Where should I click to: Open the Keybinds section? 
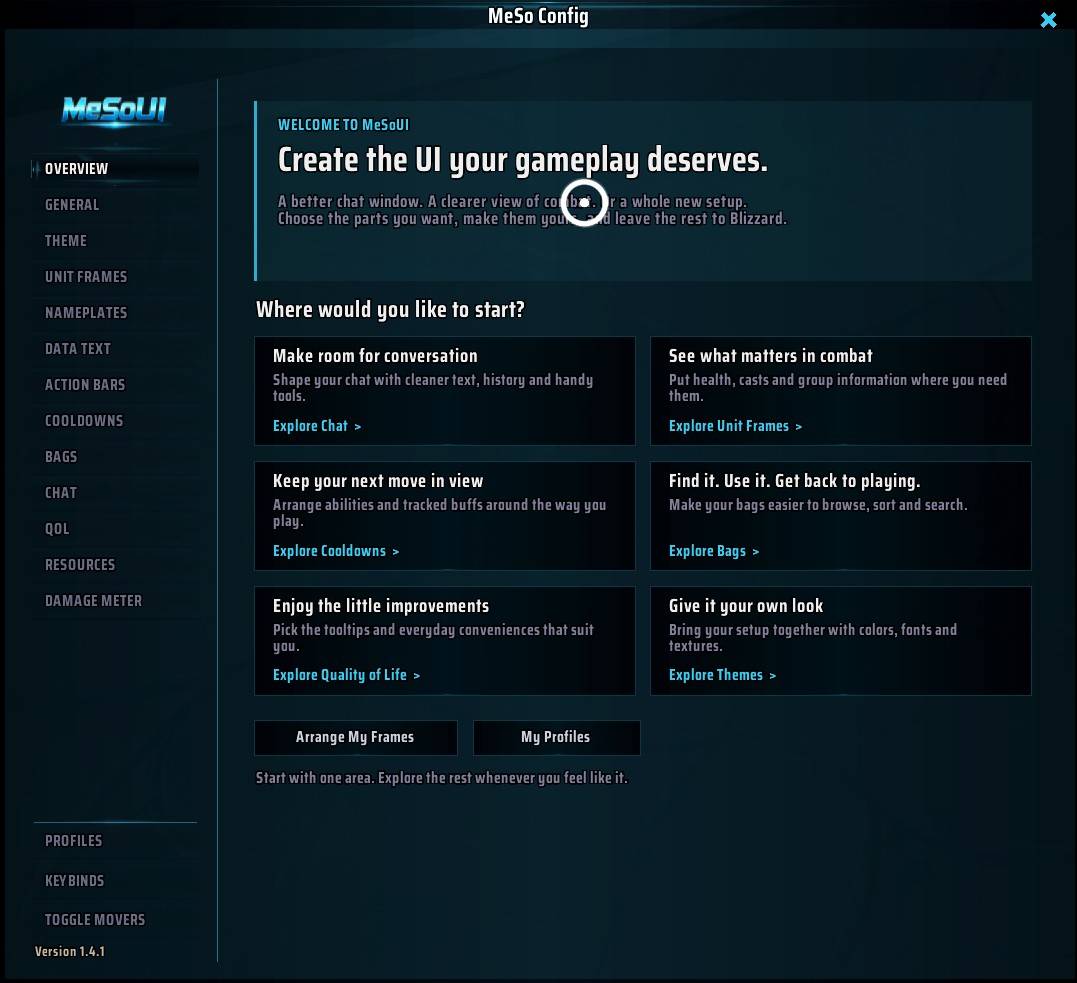(115, 881)
